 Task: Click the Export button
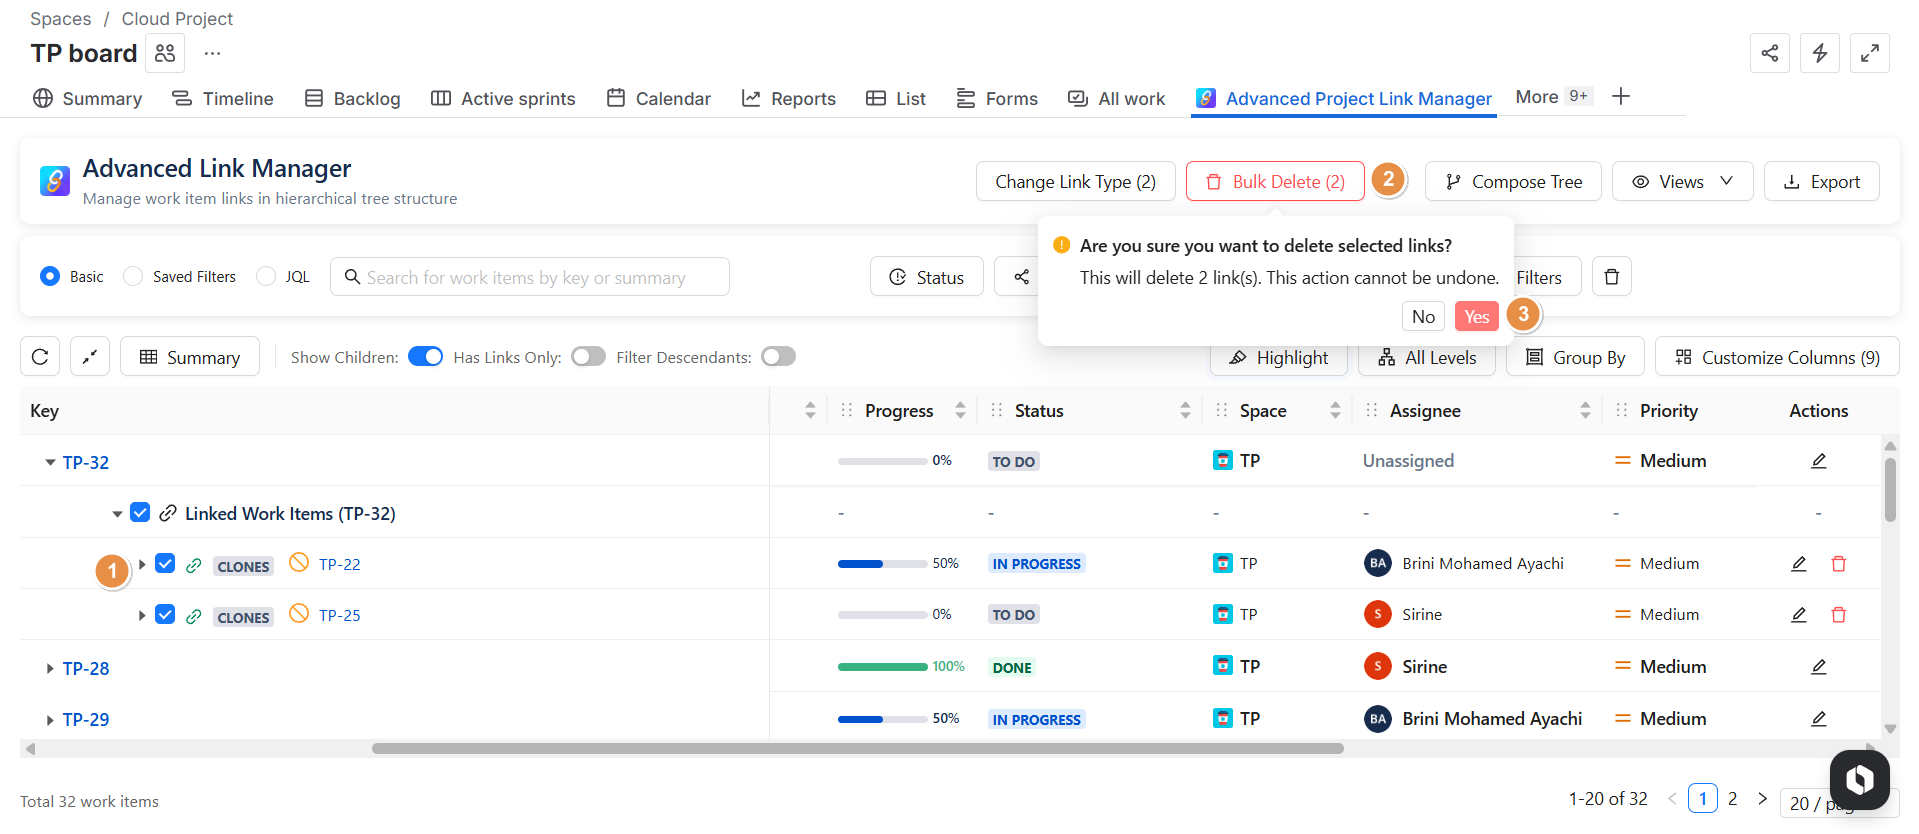click(1821, 181)
